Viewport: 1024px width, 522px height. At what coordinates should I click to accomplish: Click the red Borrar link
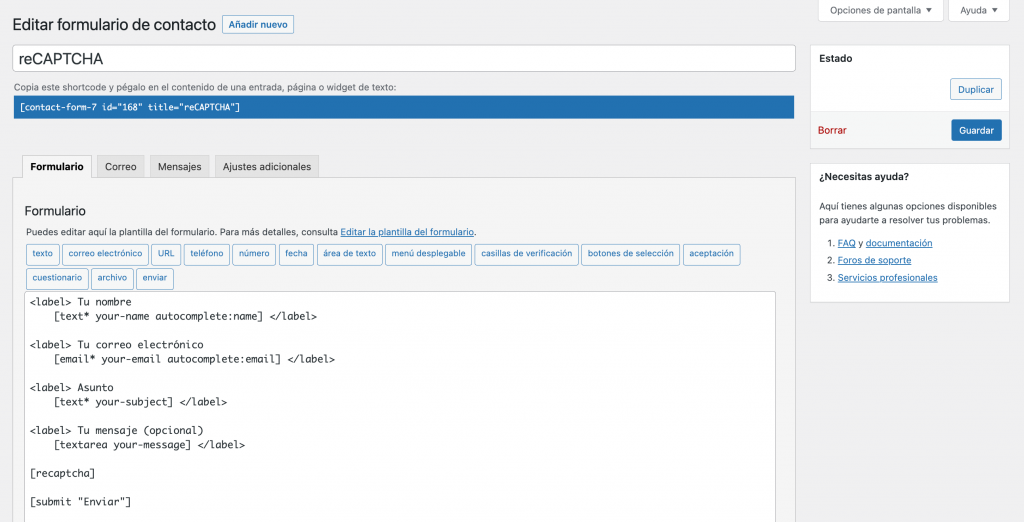coord(832,130)
